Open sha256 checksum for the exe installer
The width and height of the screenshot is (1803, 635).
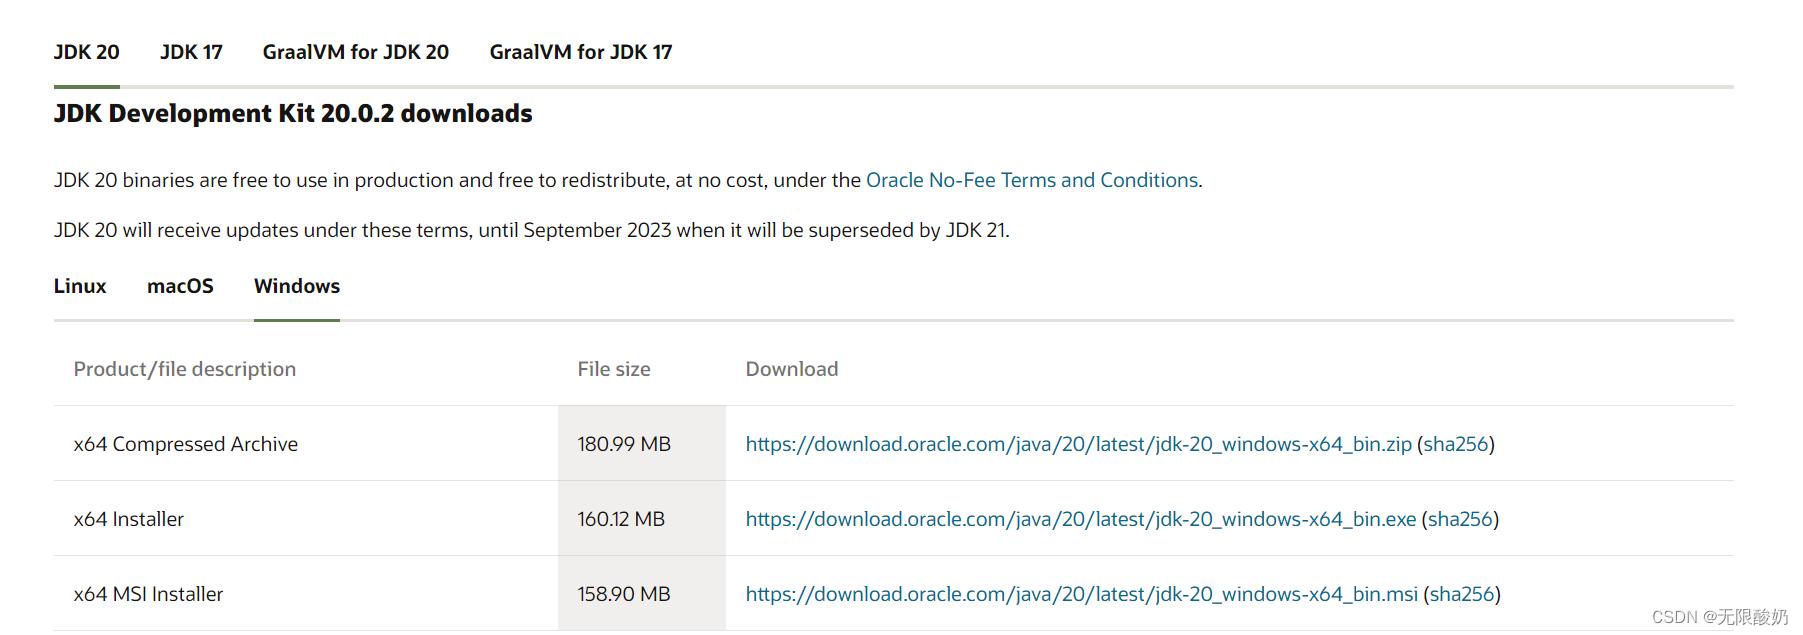tap(1460, 519)
